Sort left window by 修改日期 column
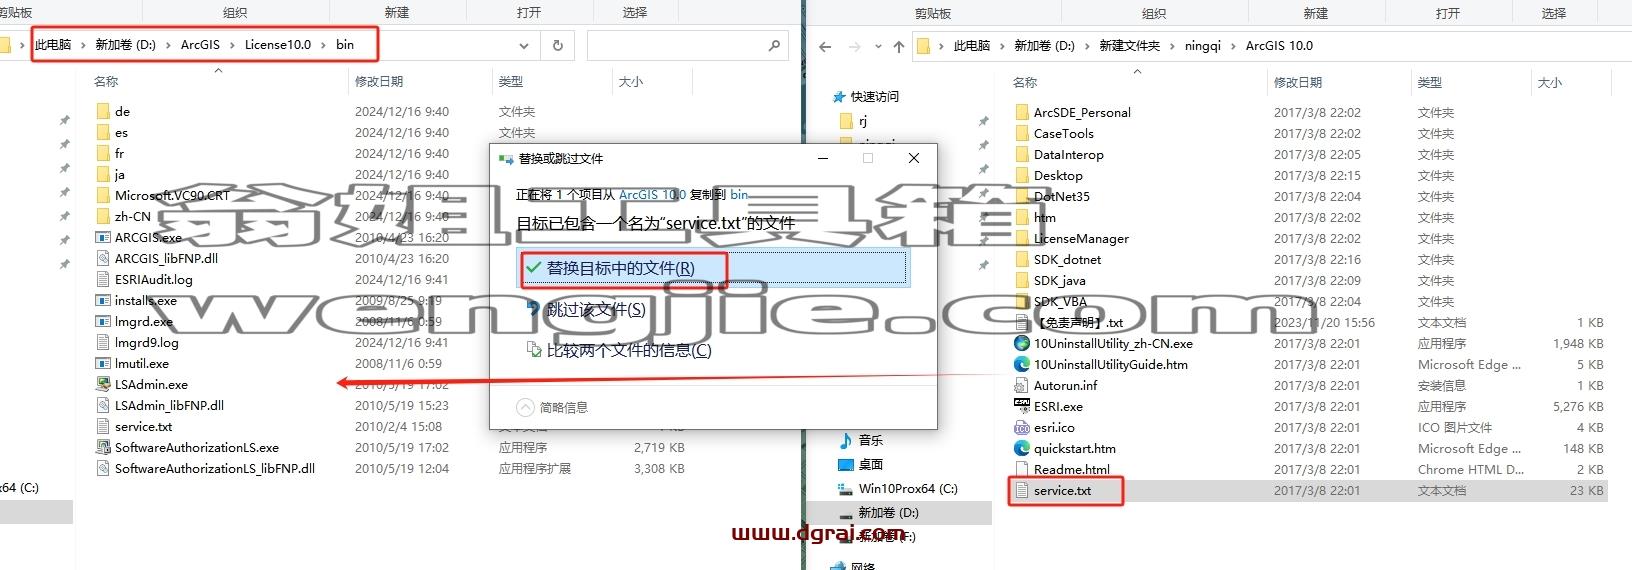Image resolution: width=1632 pixels, height=570 pixels. (x=379, y=81)
